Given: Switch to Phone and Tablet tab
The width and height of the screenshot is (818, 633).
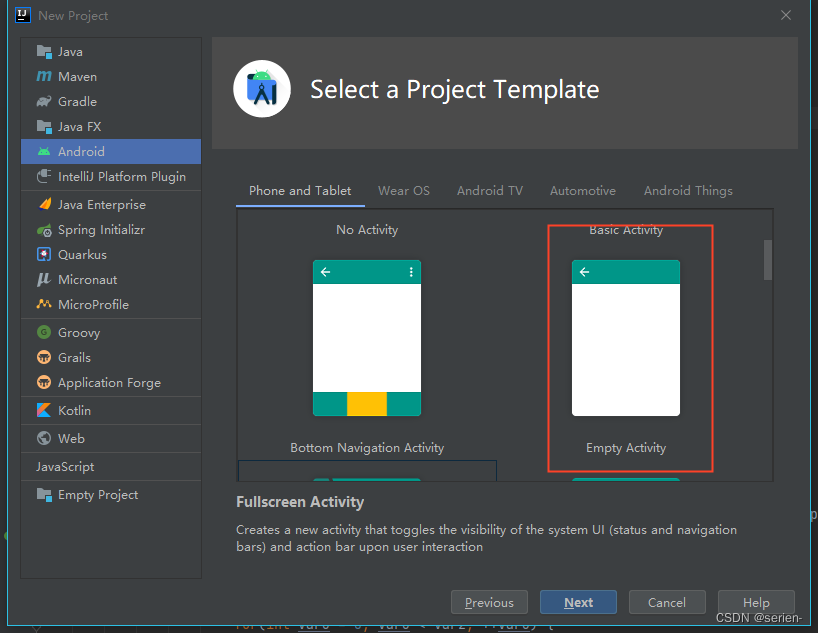Looking at the screenshot, I should [x=300, y=191].
